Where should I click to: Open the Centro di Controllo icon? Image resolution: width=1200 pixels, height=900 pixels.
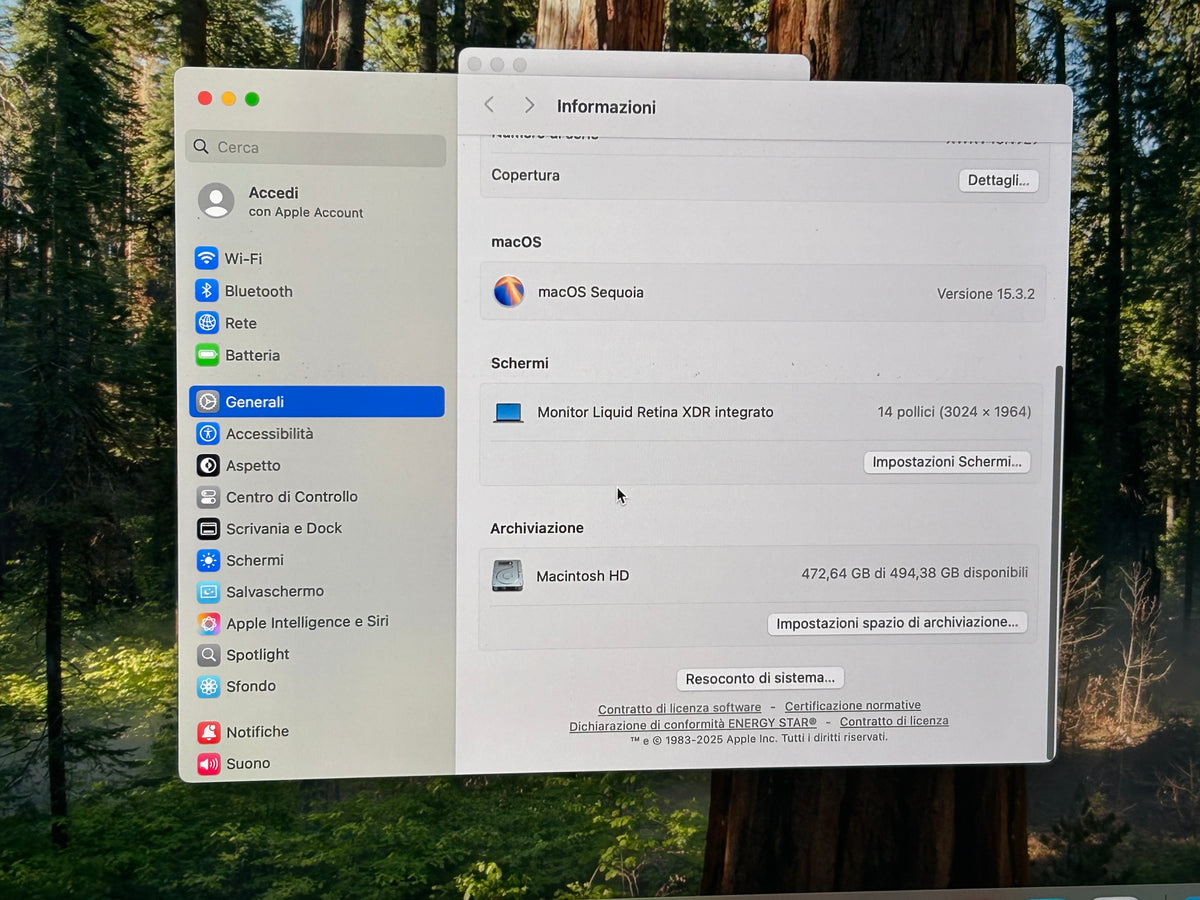[x=208, y=497]
